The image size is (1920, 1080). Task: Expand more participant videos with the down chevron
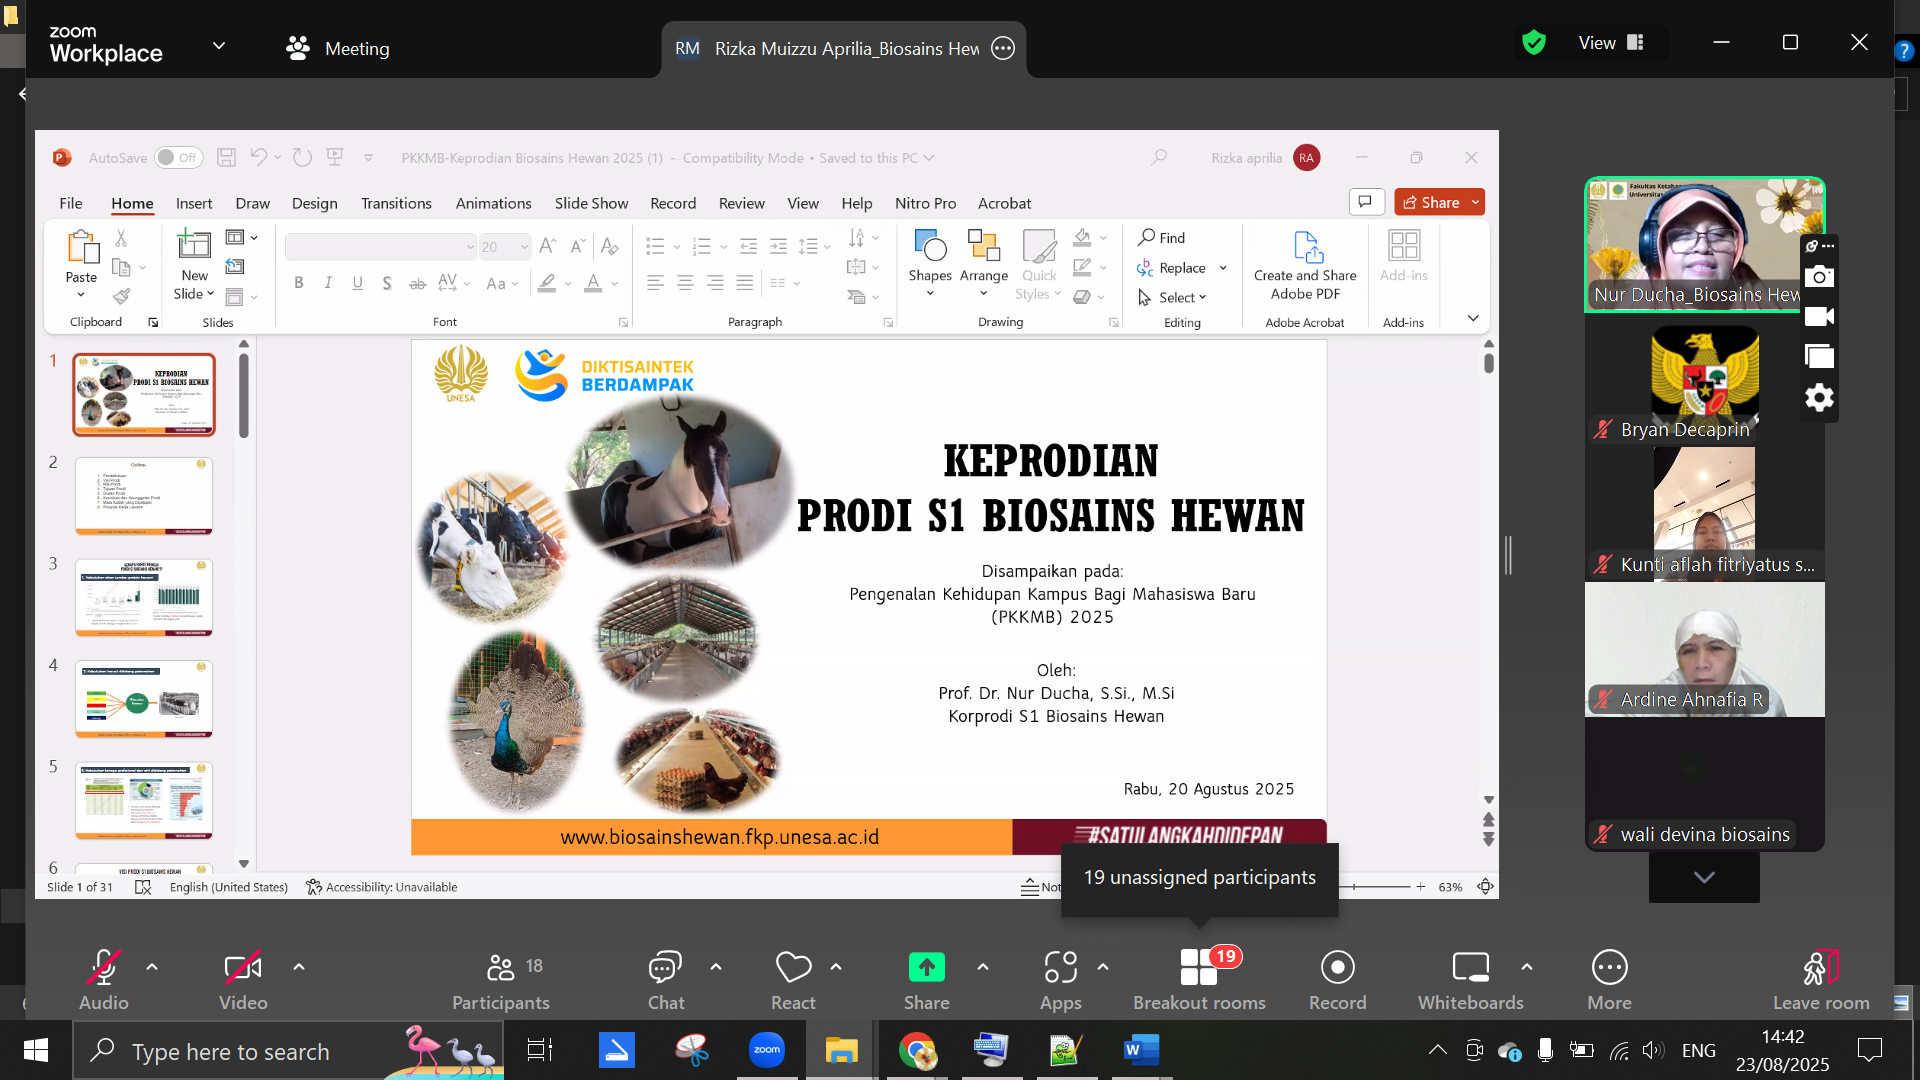pyautogui.click(x=1704, y=877)
